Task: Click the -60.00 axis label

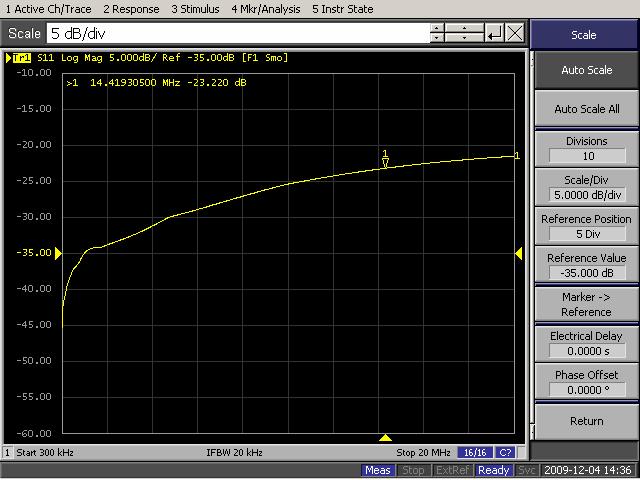Action: (34, 433)
